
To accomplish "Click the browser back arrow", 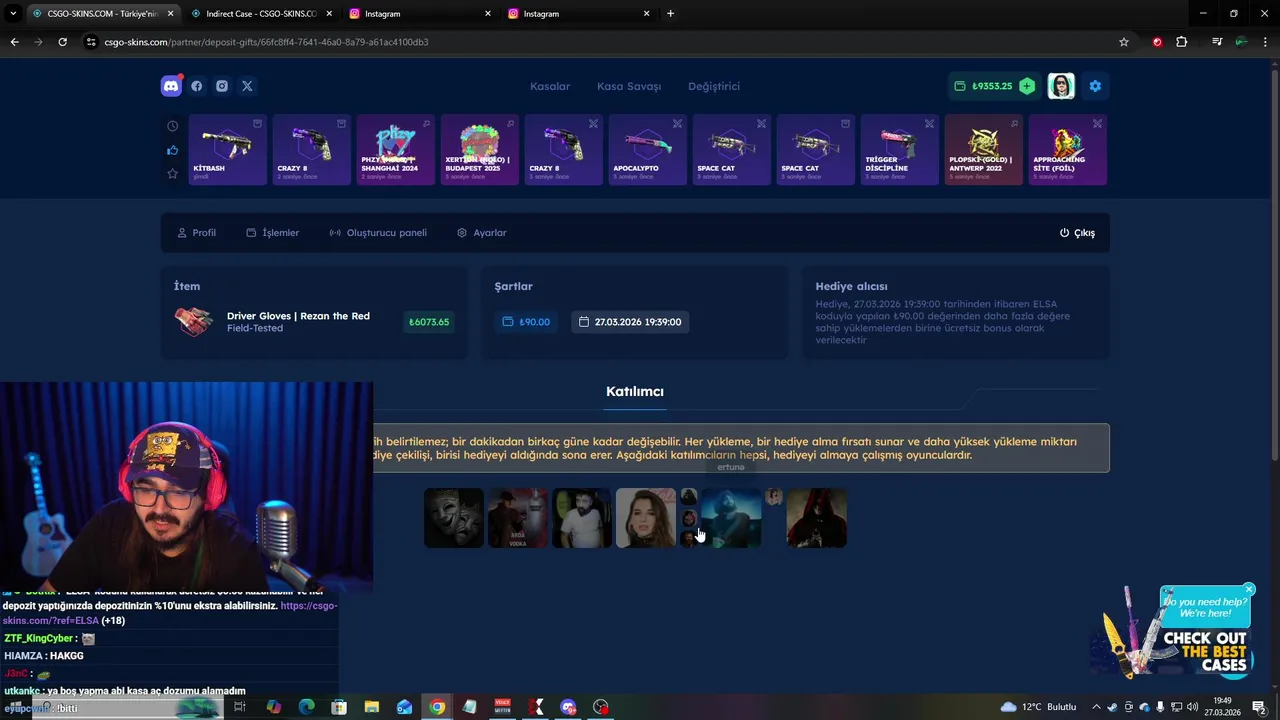I will [14, 42].
